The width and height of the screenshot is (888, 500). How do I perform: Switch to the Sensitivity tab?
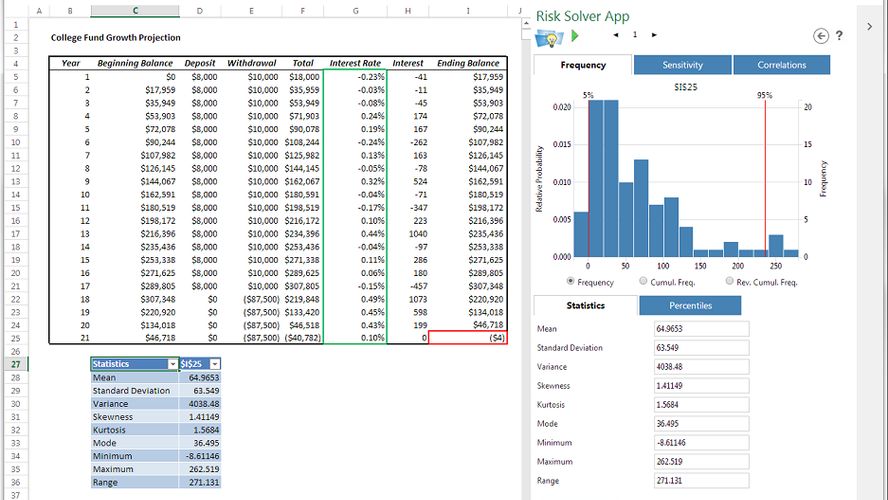click(x=682, y=65)
